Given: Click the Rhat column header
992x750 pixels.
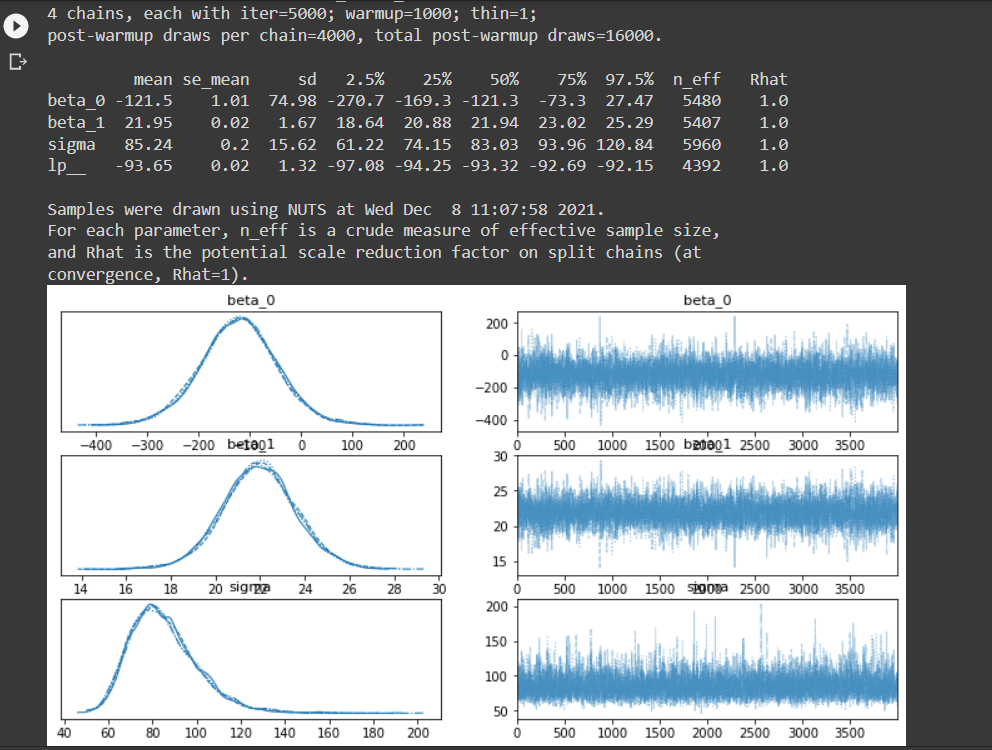Looking at the screenshot, I should [x=769, y=80].
